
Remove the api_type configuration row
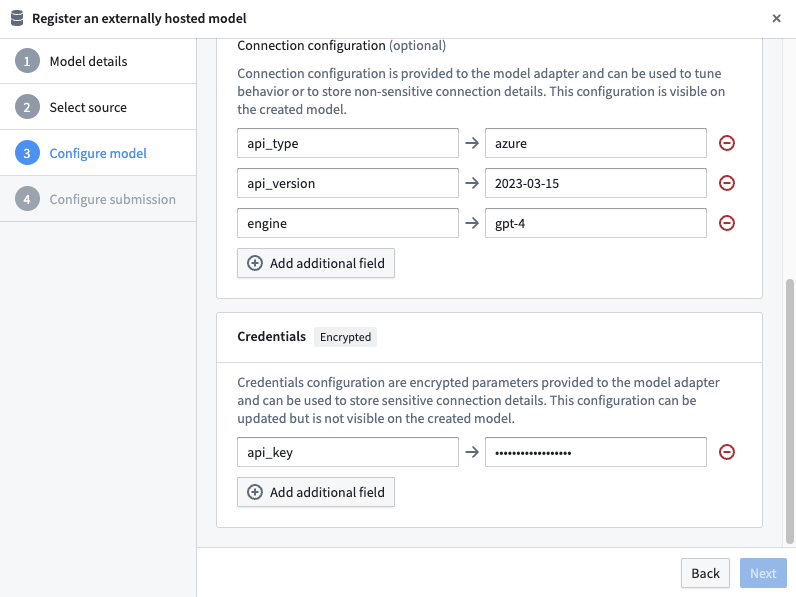726,143
